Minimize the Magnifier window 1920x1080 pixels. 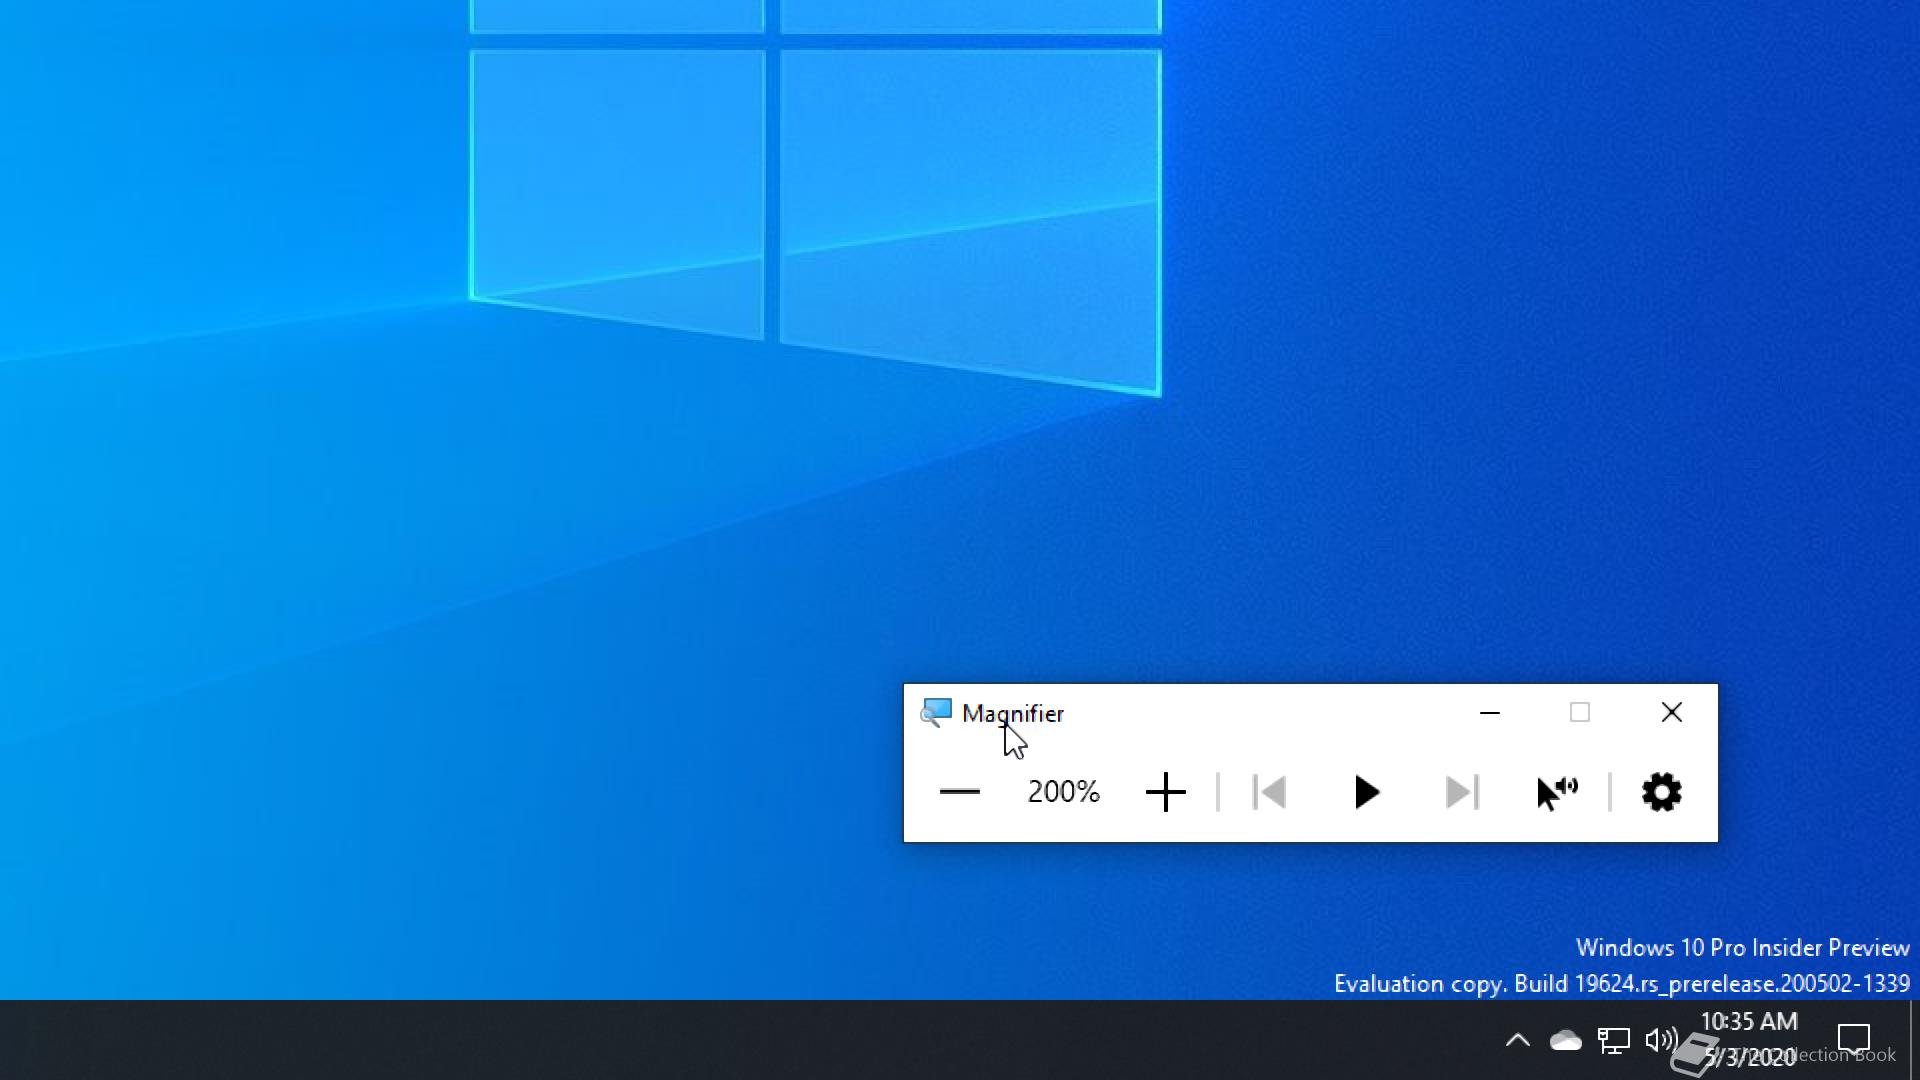coord(1489,713)
